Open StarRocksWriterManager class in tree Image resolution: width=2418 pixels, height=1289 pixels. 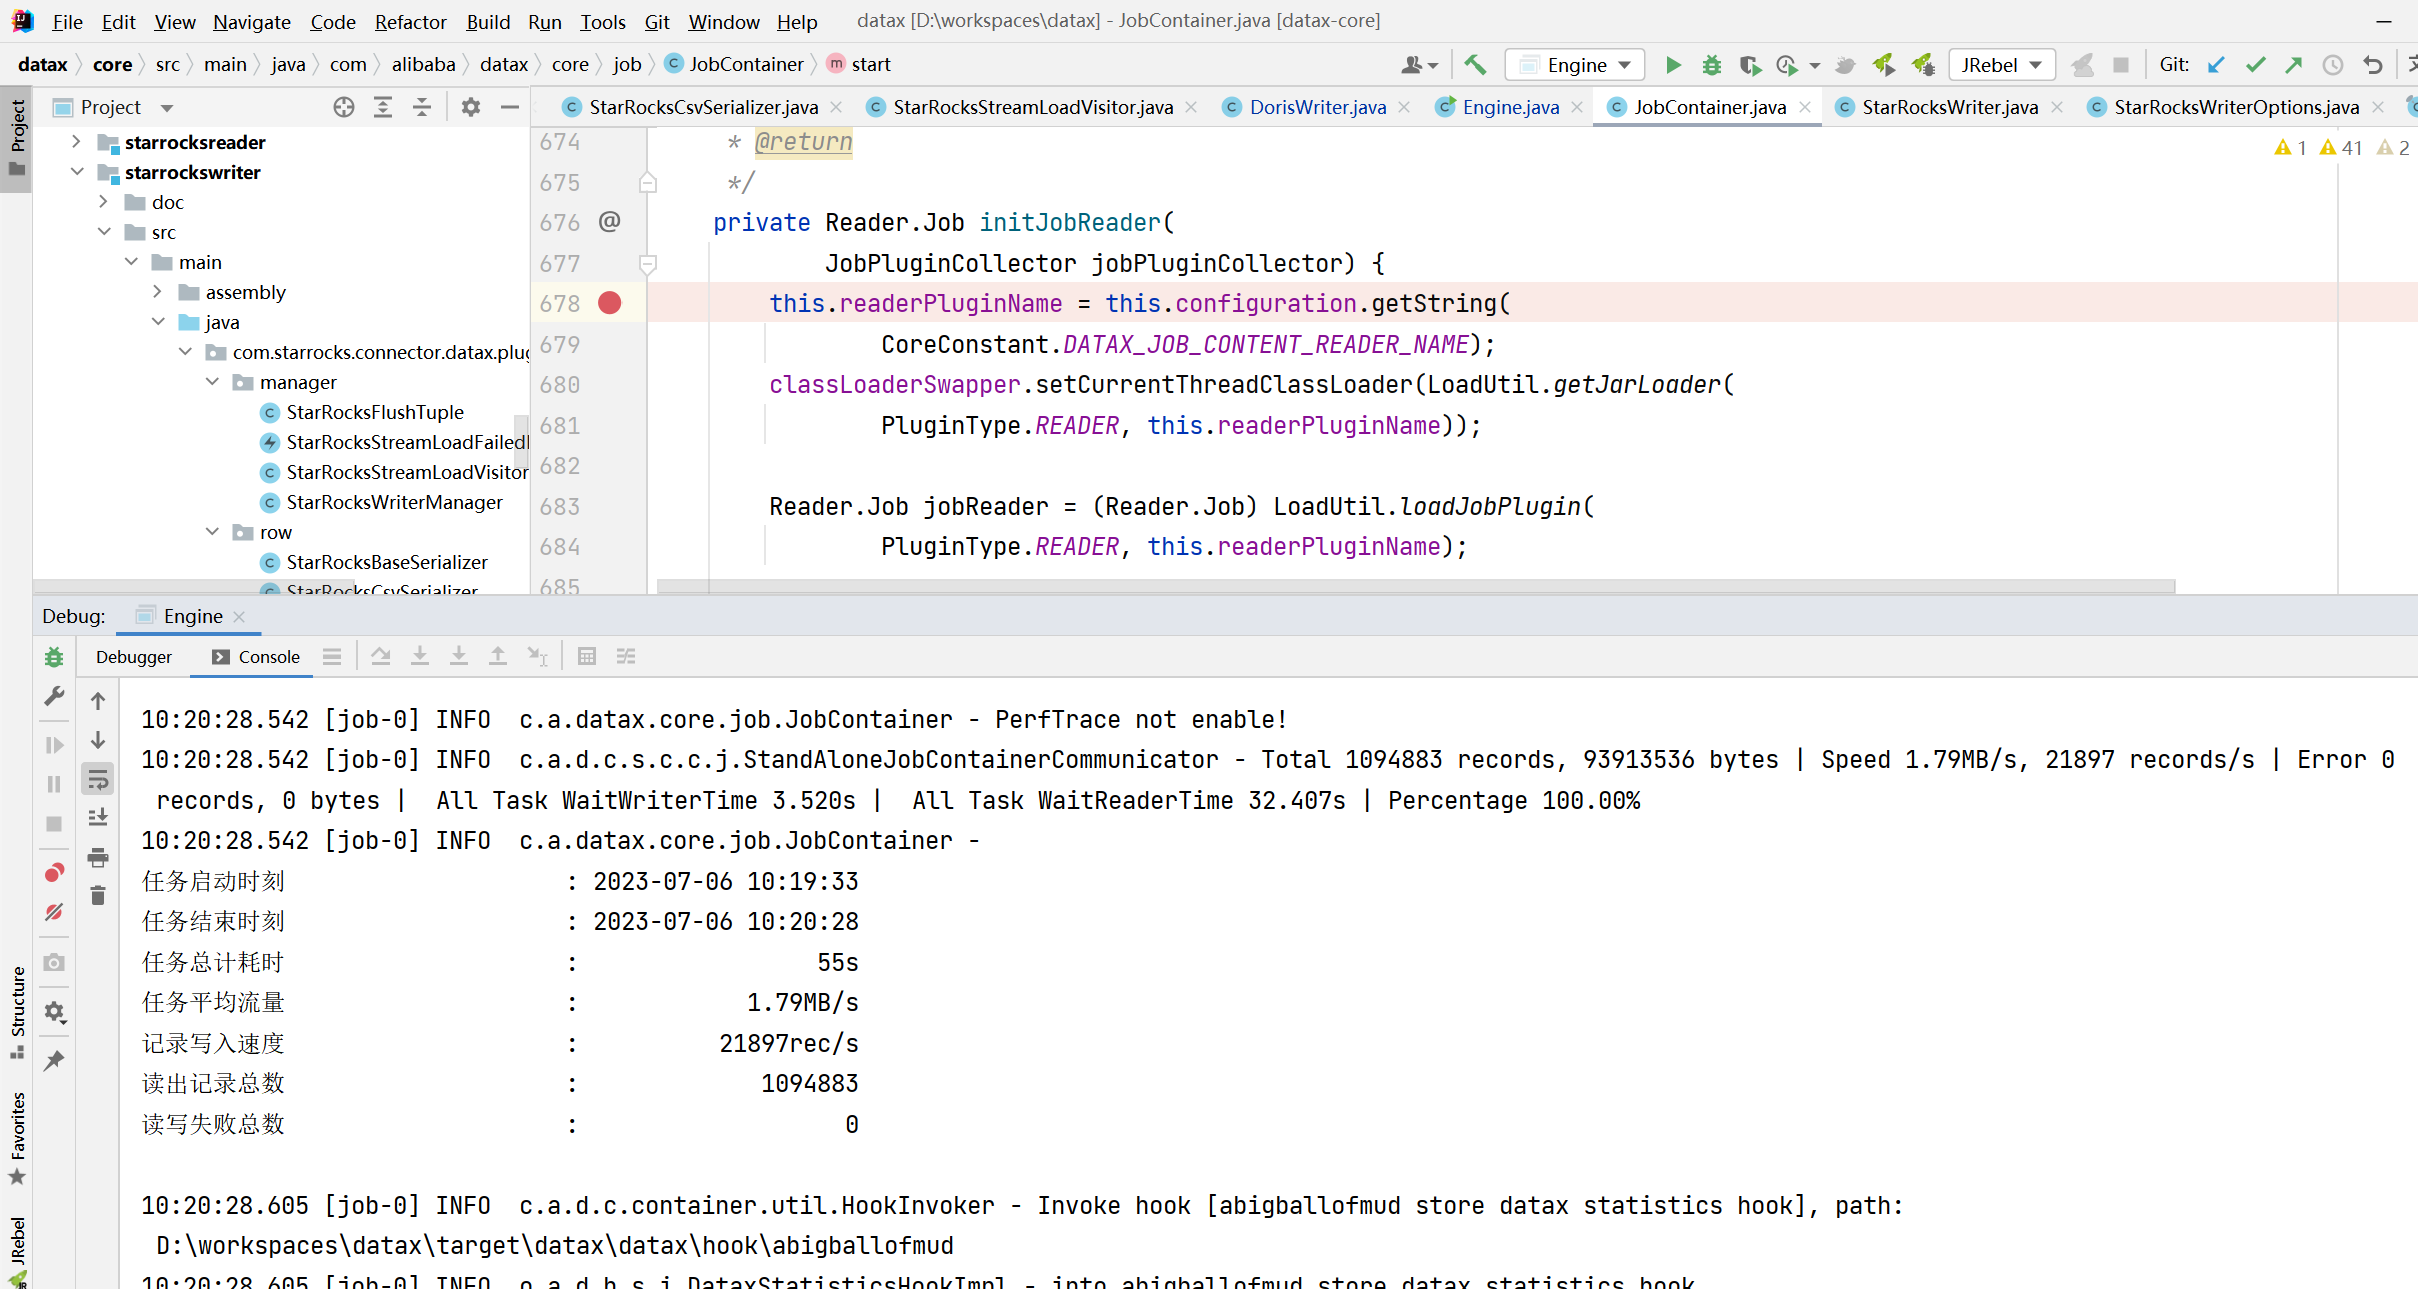[x=394, y=502]
